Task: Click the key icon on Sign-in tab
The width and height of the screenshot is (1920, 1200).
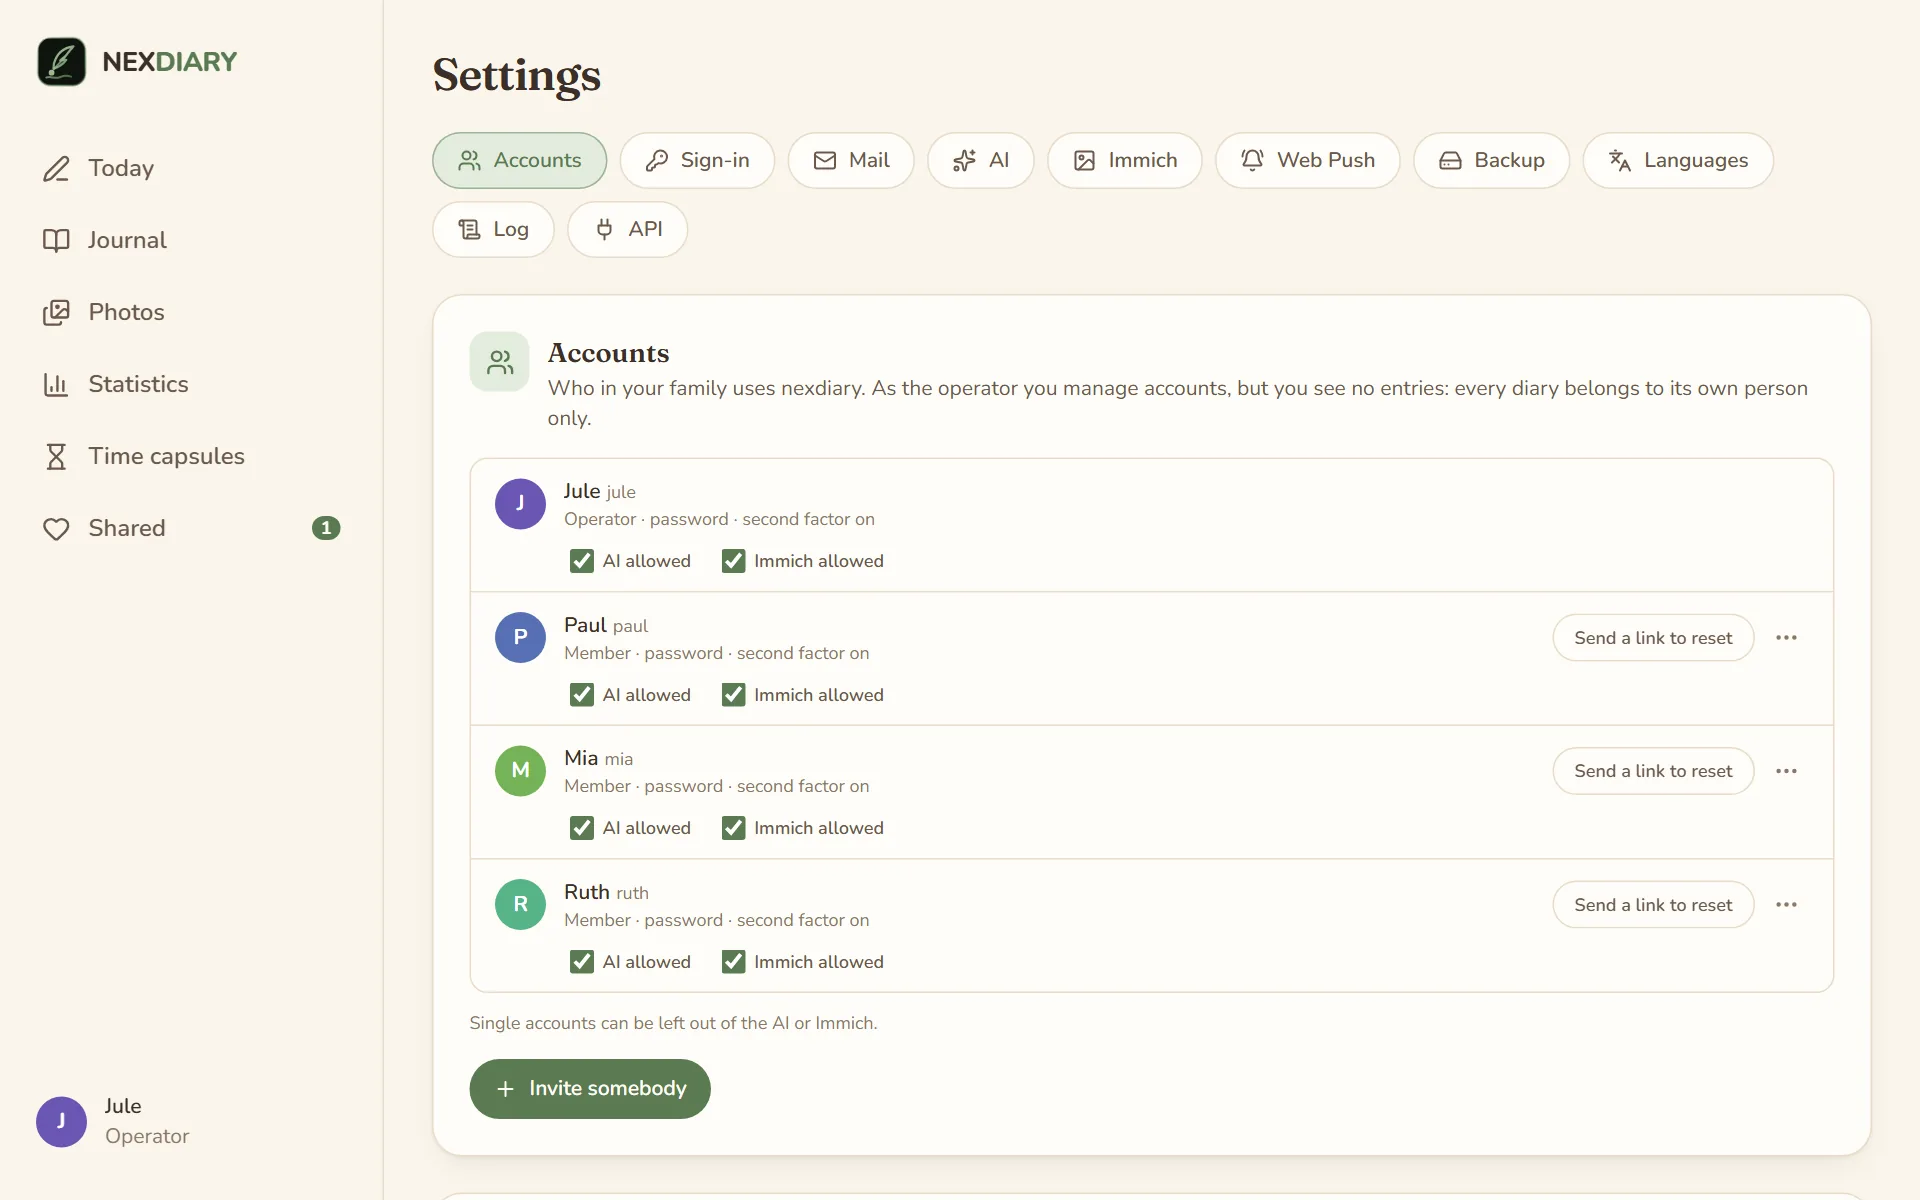Action: (657, 160)
